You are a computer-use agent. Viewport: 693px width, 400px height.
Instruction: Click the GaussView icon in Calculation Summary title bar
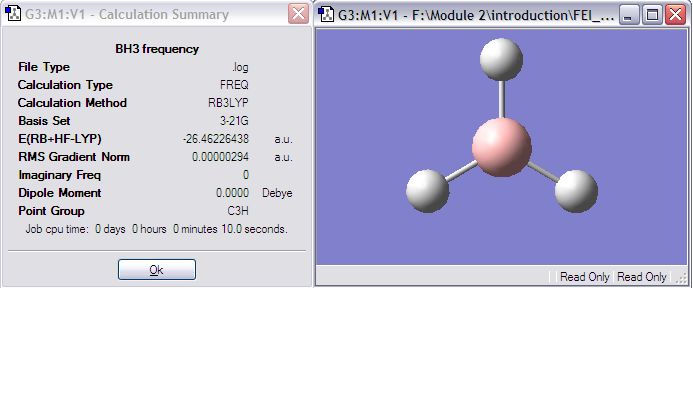(13, 14)
